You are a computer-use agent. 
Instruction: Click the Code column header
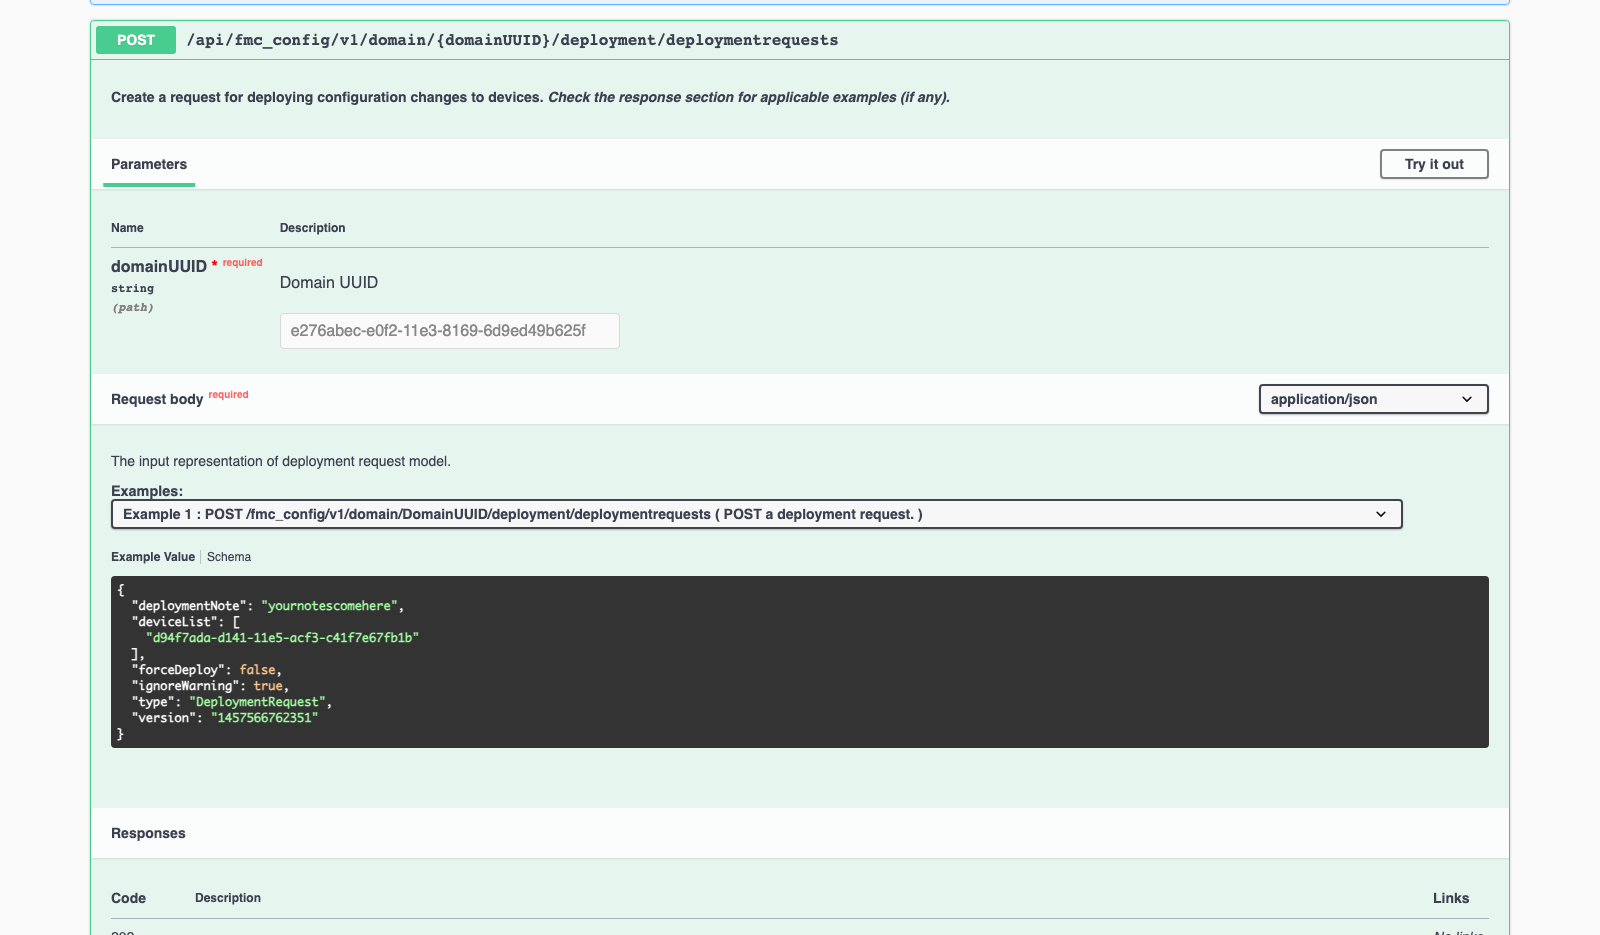pyautogui.click(x=128, y=898)
